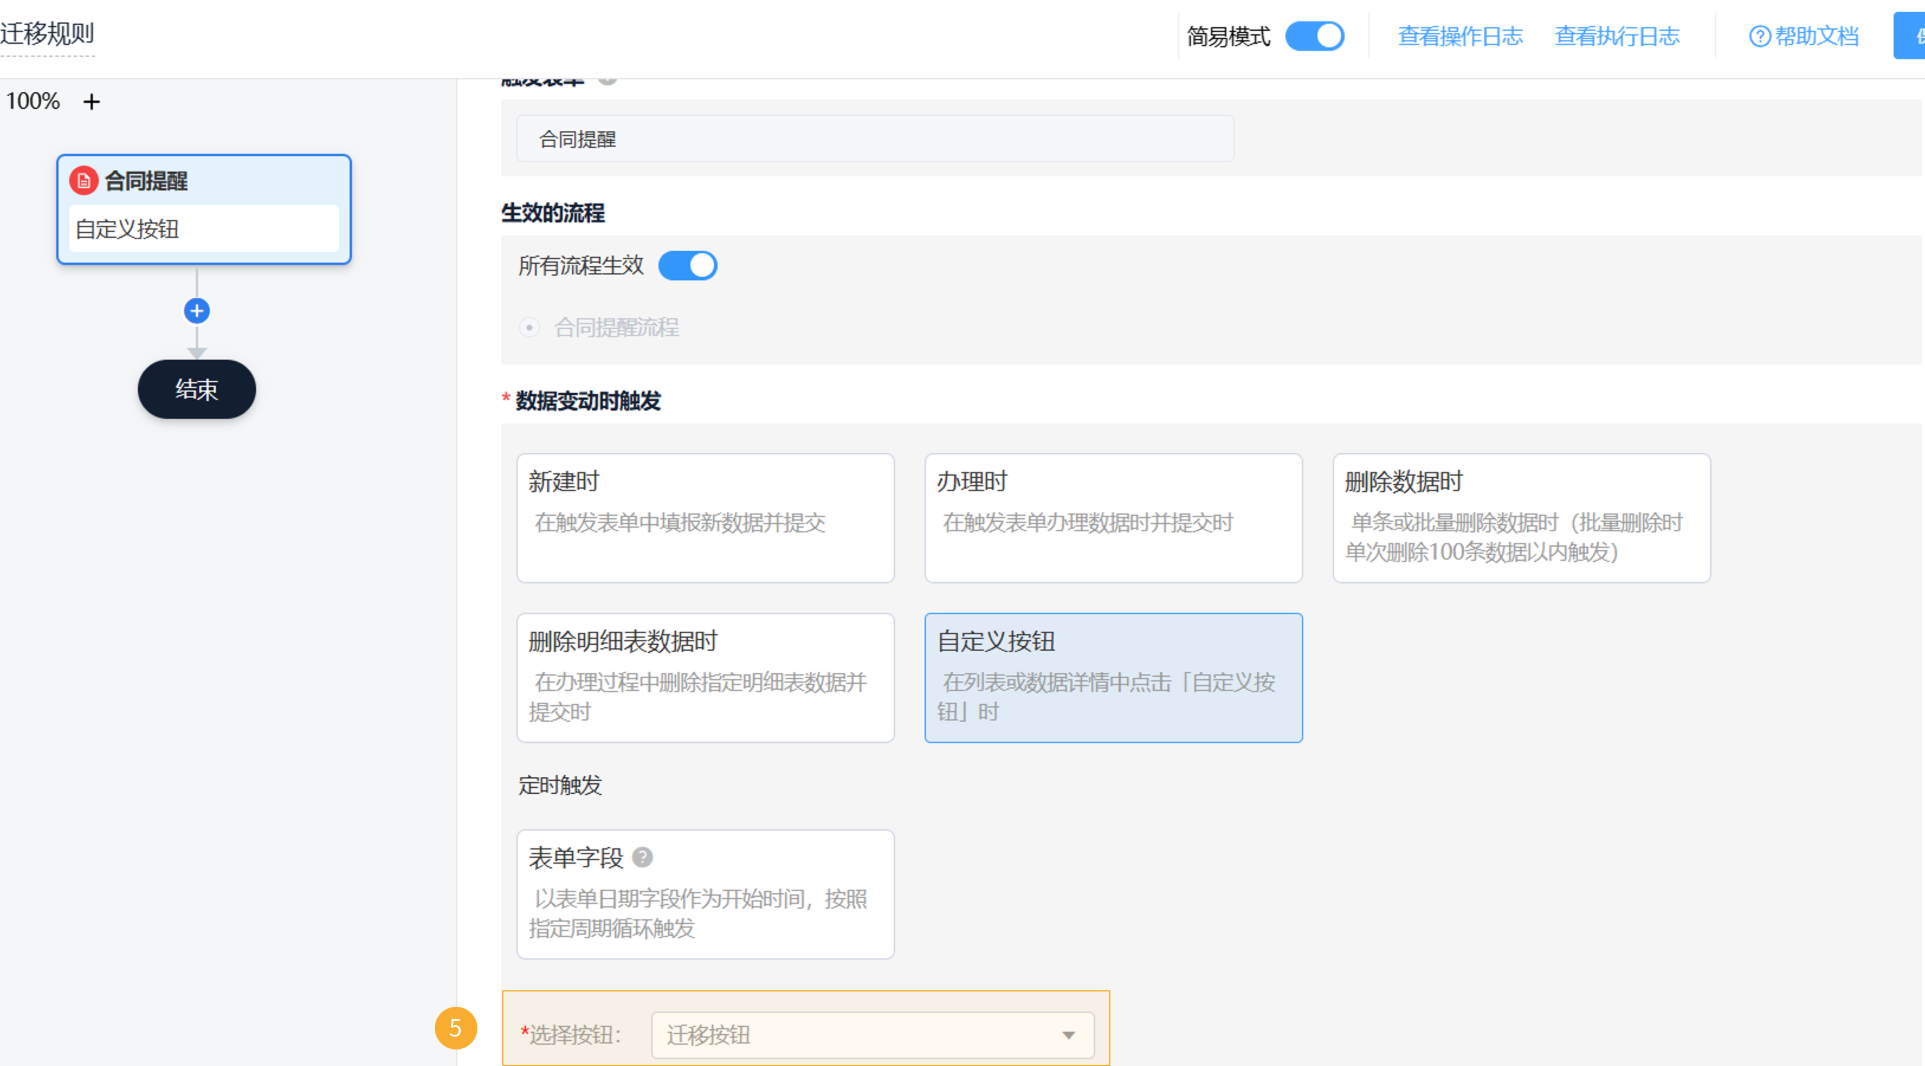Viewport: 1925px width, 1066px height.
Task: Open 查看执行日志 link
Action: tap(1617, 37)
